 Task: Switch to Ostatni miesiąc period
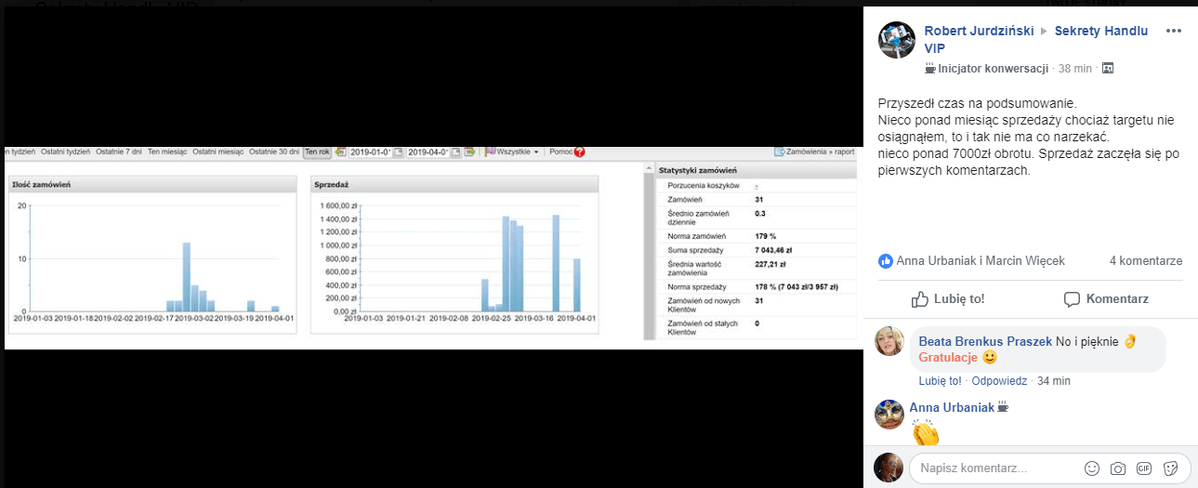217,152
